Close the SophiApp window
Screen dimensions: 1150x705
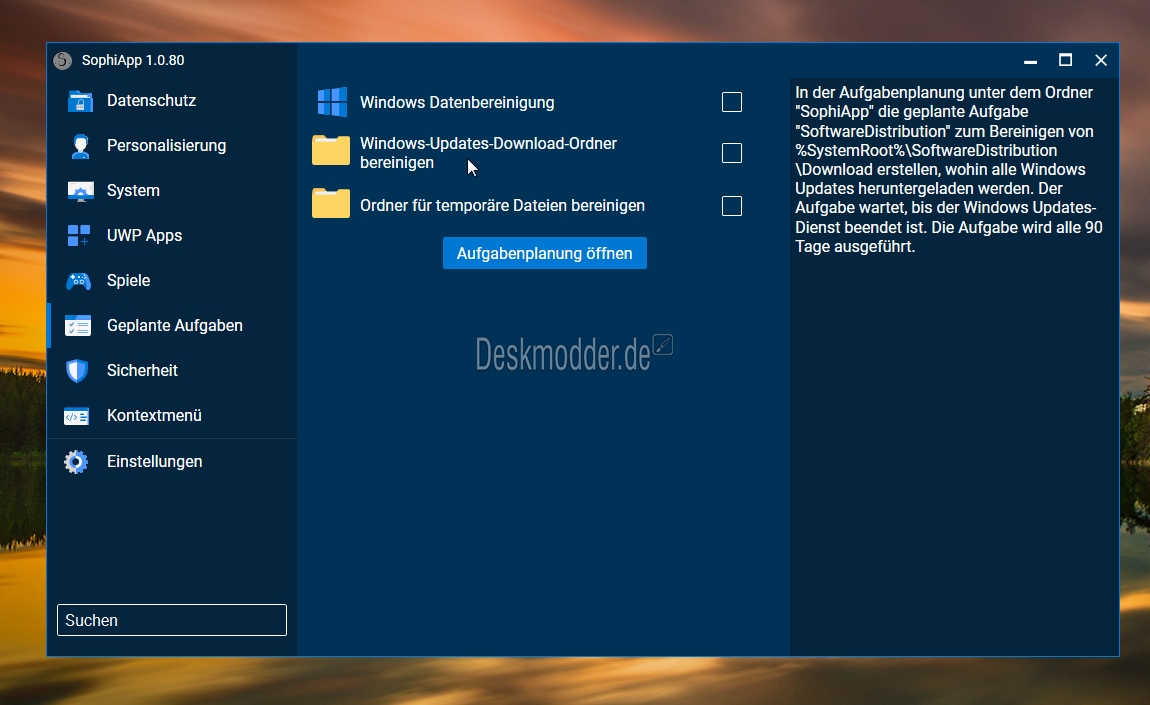point(1101,60)
